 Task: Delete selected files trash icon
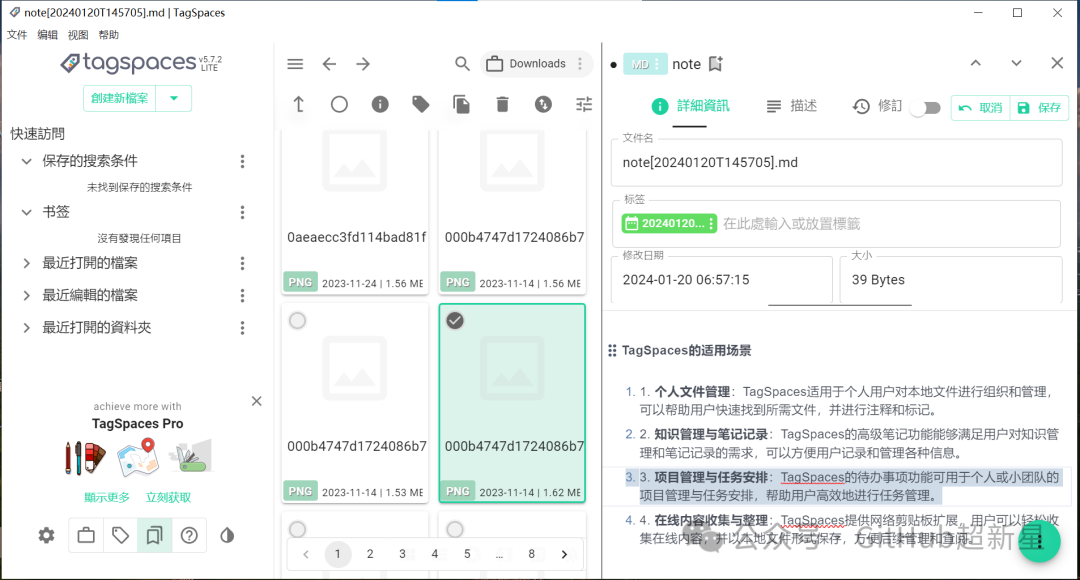point(502,104)
